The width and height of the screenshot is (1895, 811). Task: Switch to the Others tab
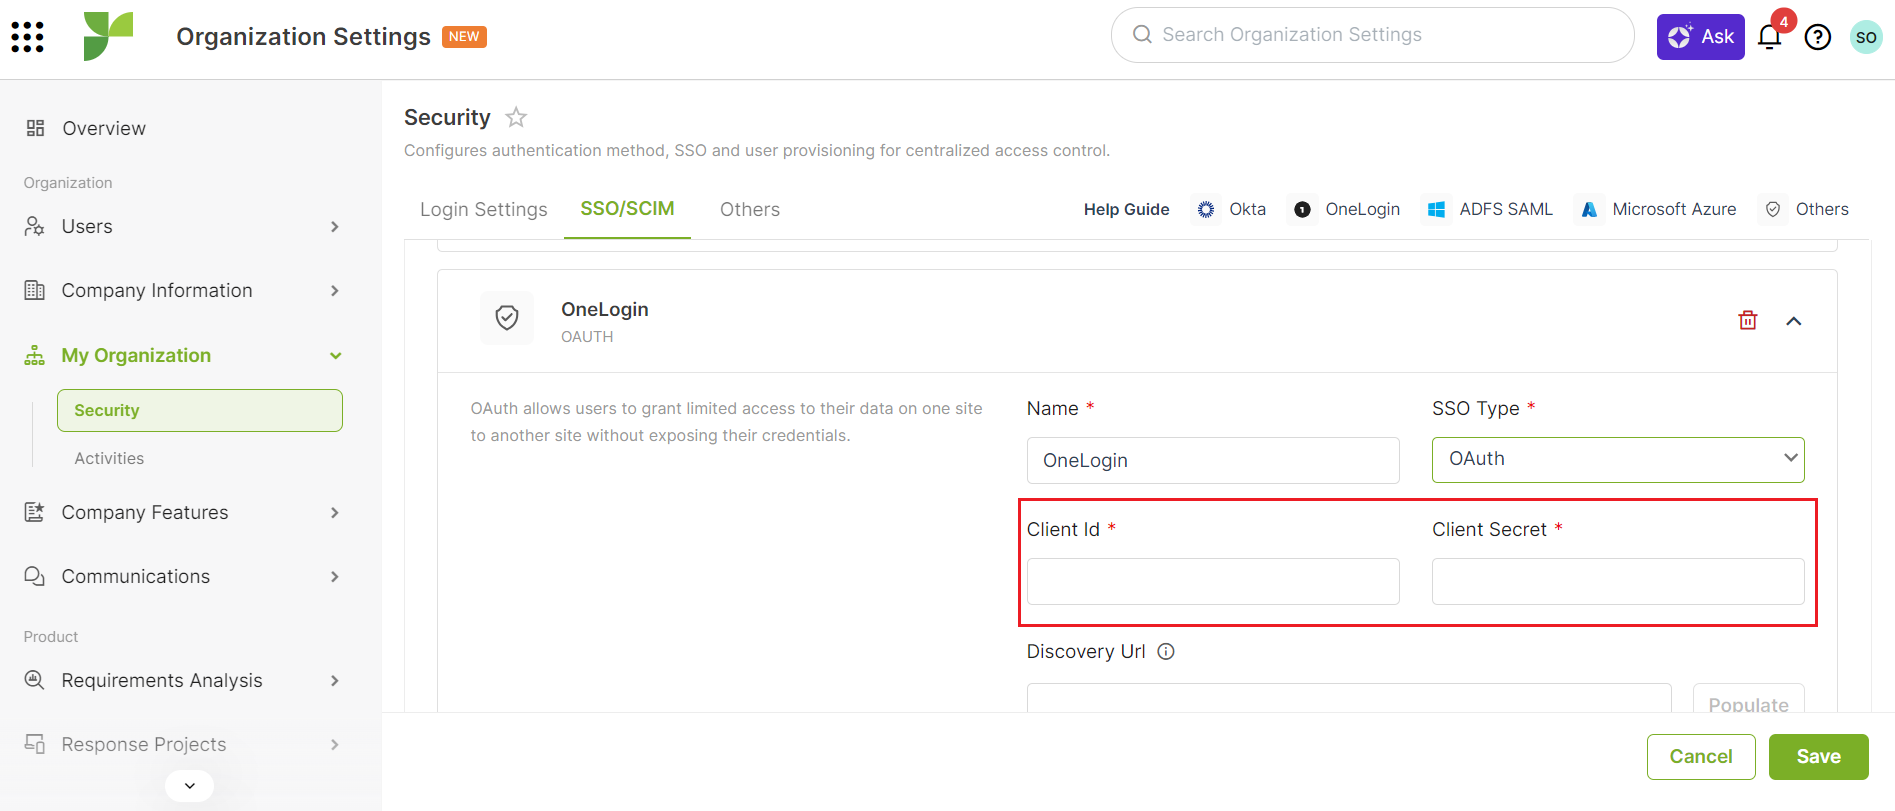[x=750, y=209]
